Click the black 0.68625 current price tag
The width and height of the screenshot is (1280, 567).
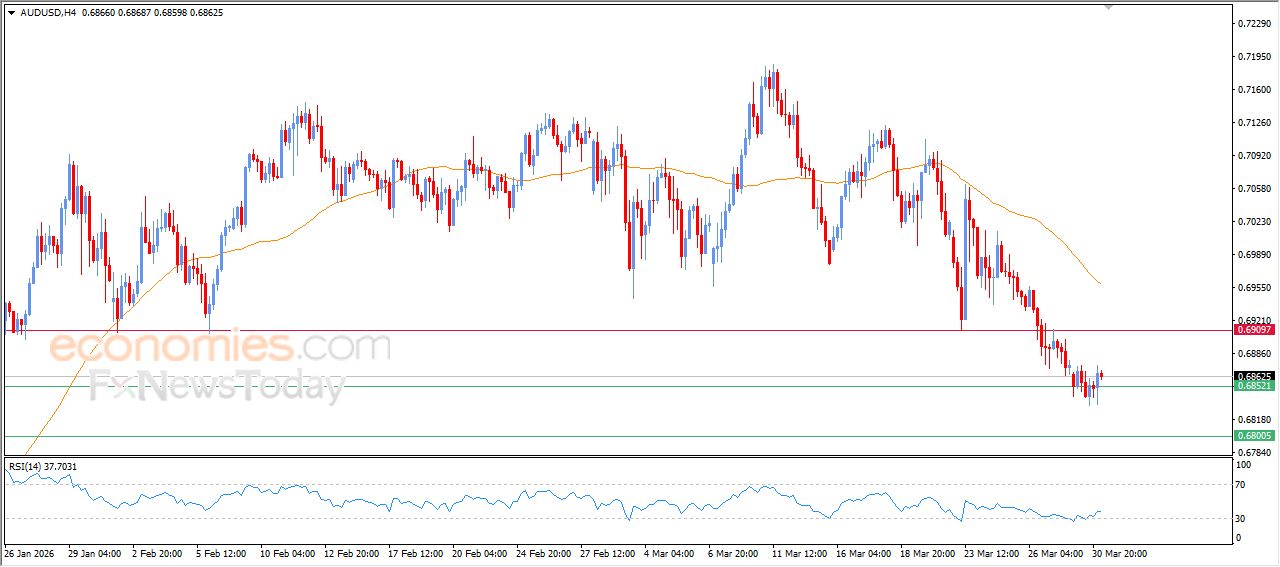coord(1253,376)
